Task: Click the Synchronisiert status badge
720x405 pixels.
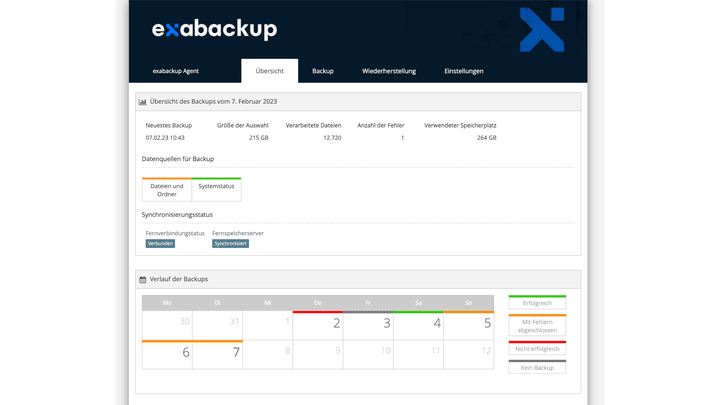Action: (x=230, y=243)
